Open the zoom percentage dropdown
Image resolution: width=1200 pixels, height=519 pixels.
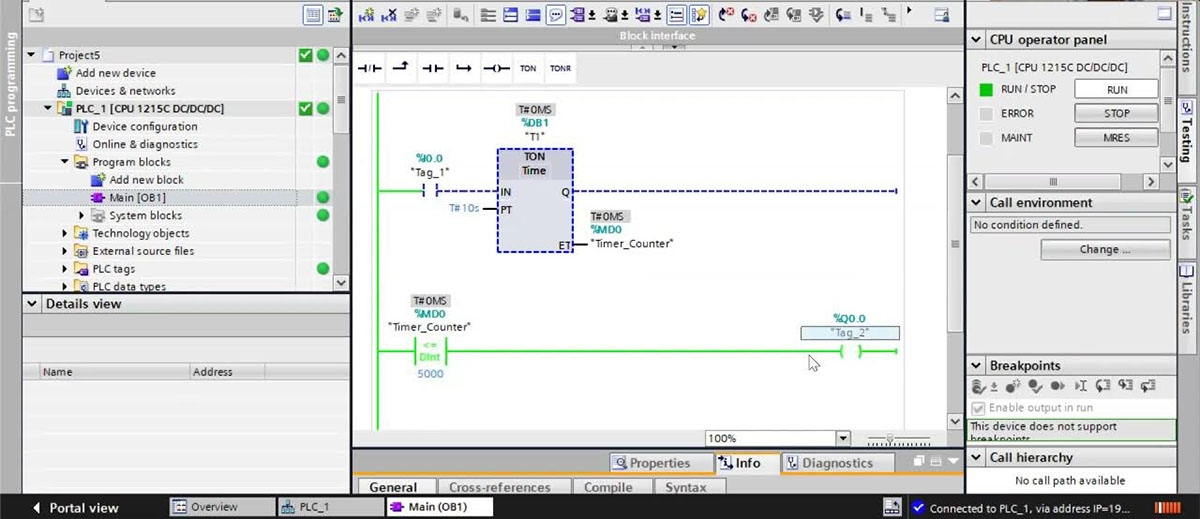[x=842, y=438]
